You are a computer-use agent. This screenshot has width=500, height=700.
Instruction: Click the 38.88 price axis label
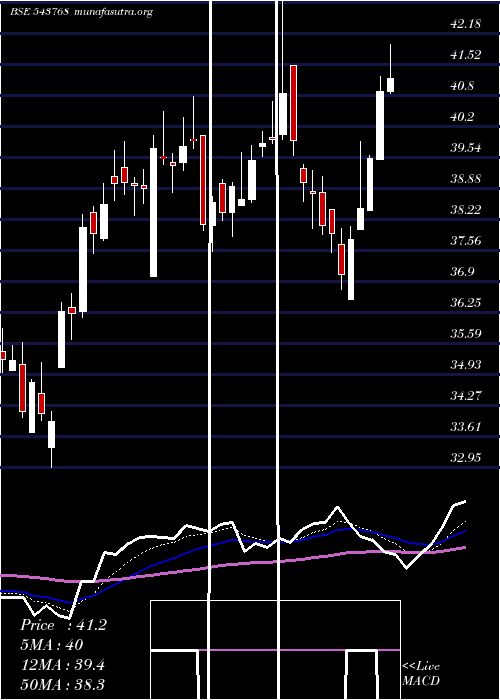click(466, 179)
